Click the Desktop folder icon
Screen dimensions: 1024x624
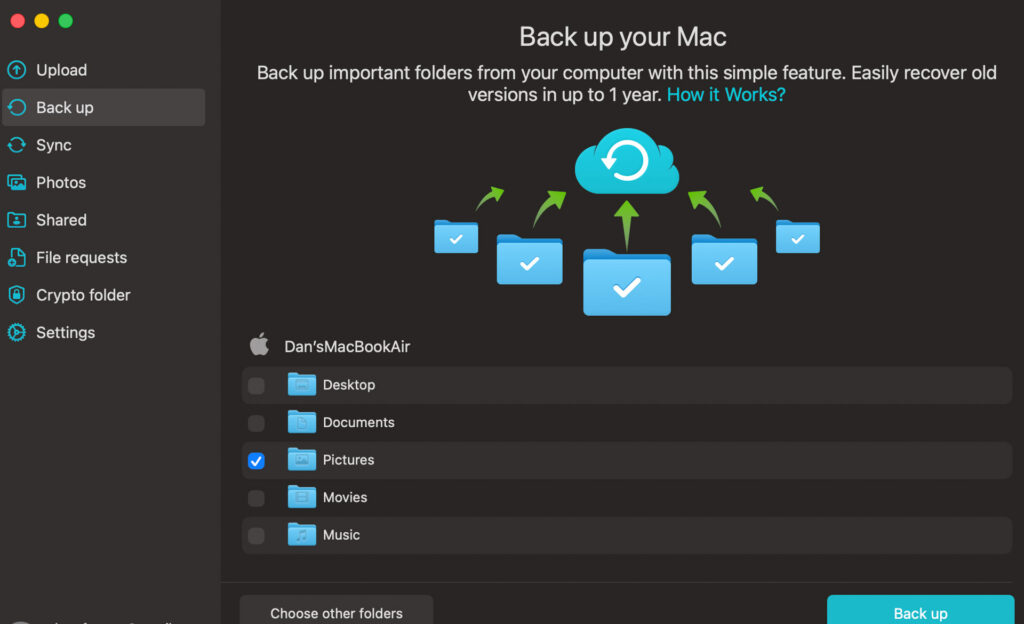[x=301, y=384]
